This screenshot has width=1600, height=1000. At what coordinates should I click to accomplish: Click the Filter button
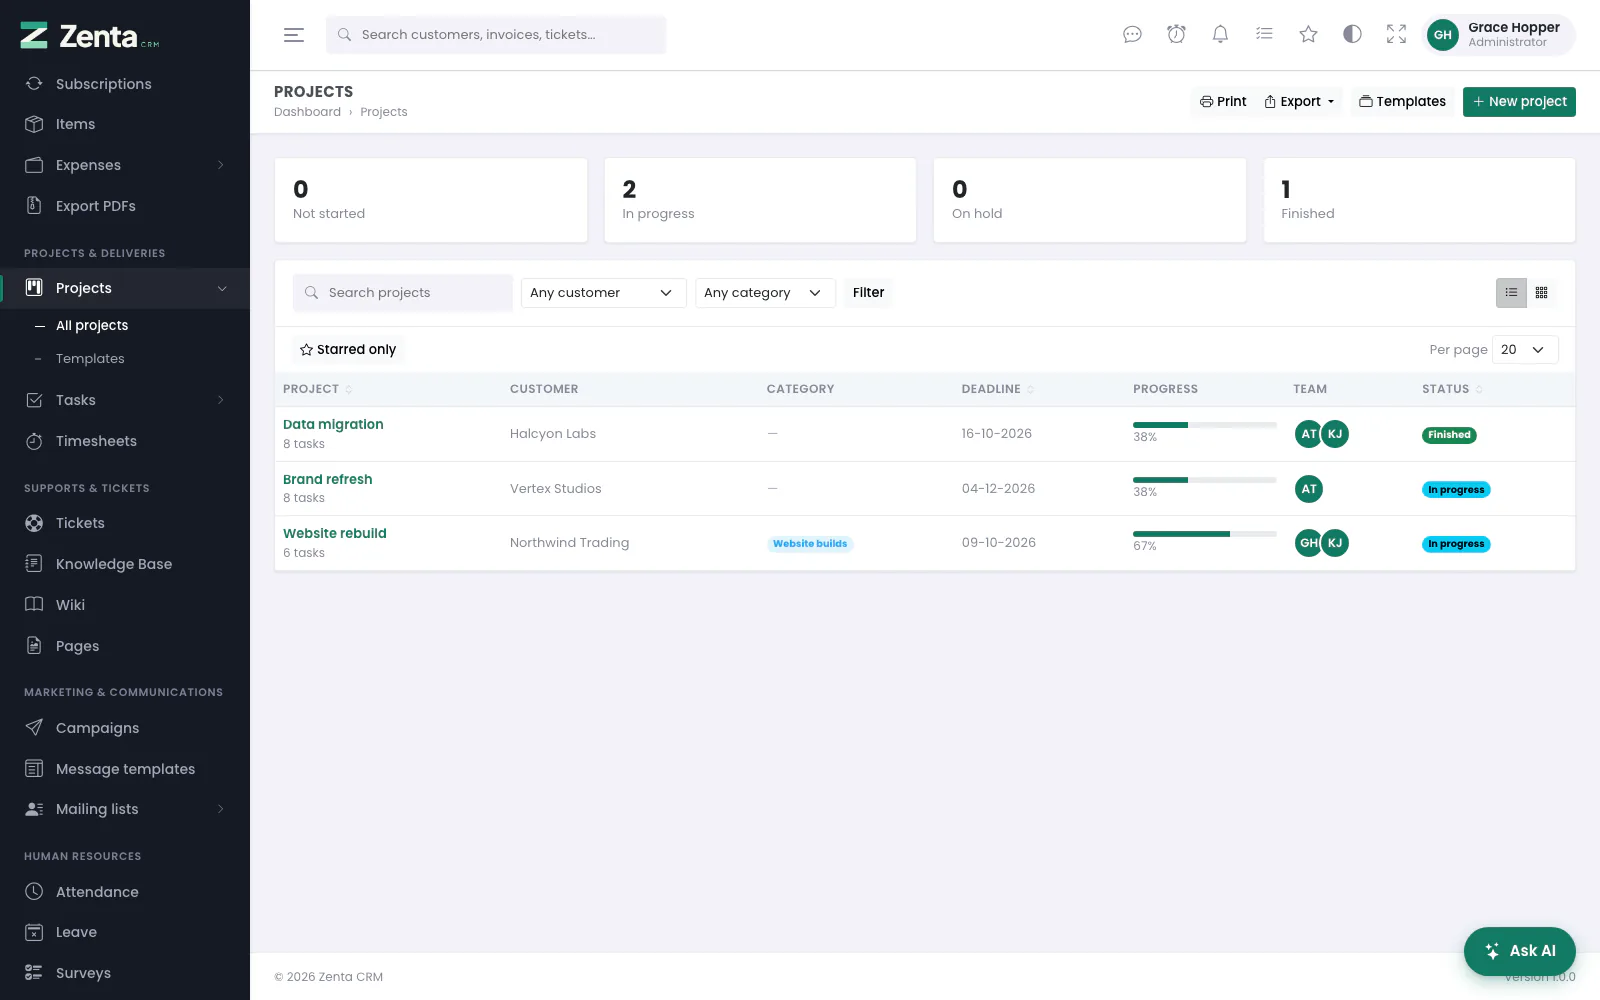tap(868, 293)
